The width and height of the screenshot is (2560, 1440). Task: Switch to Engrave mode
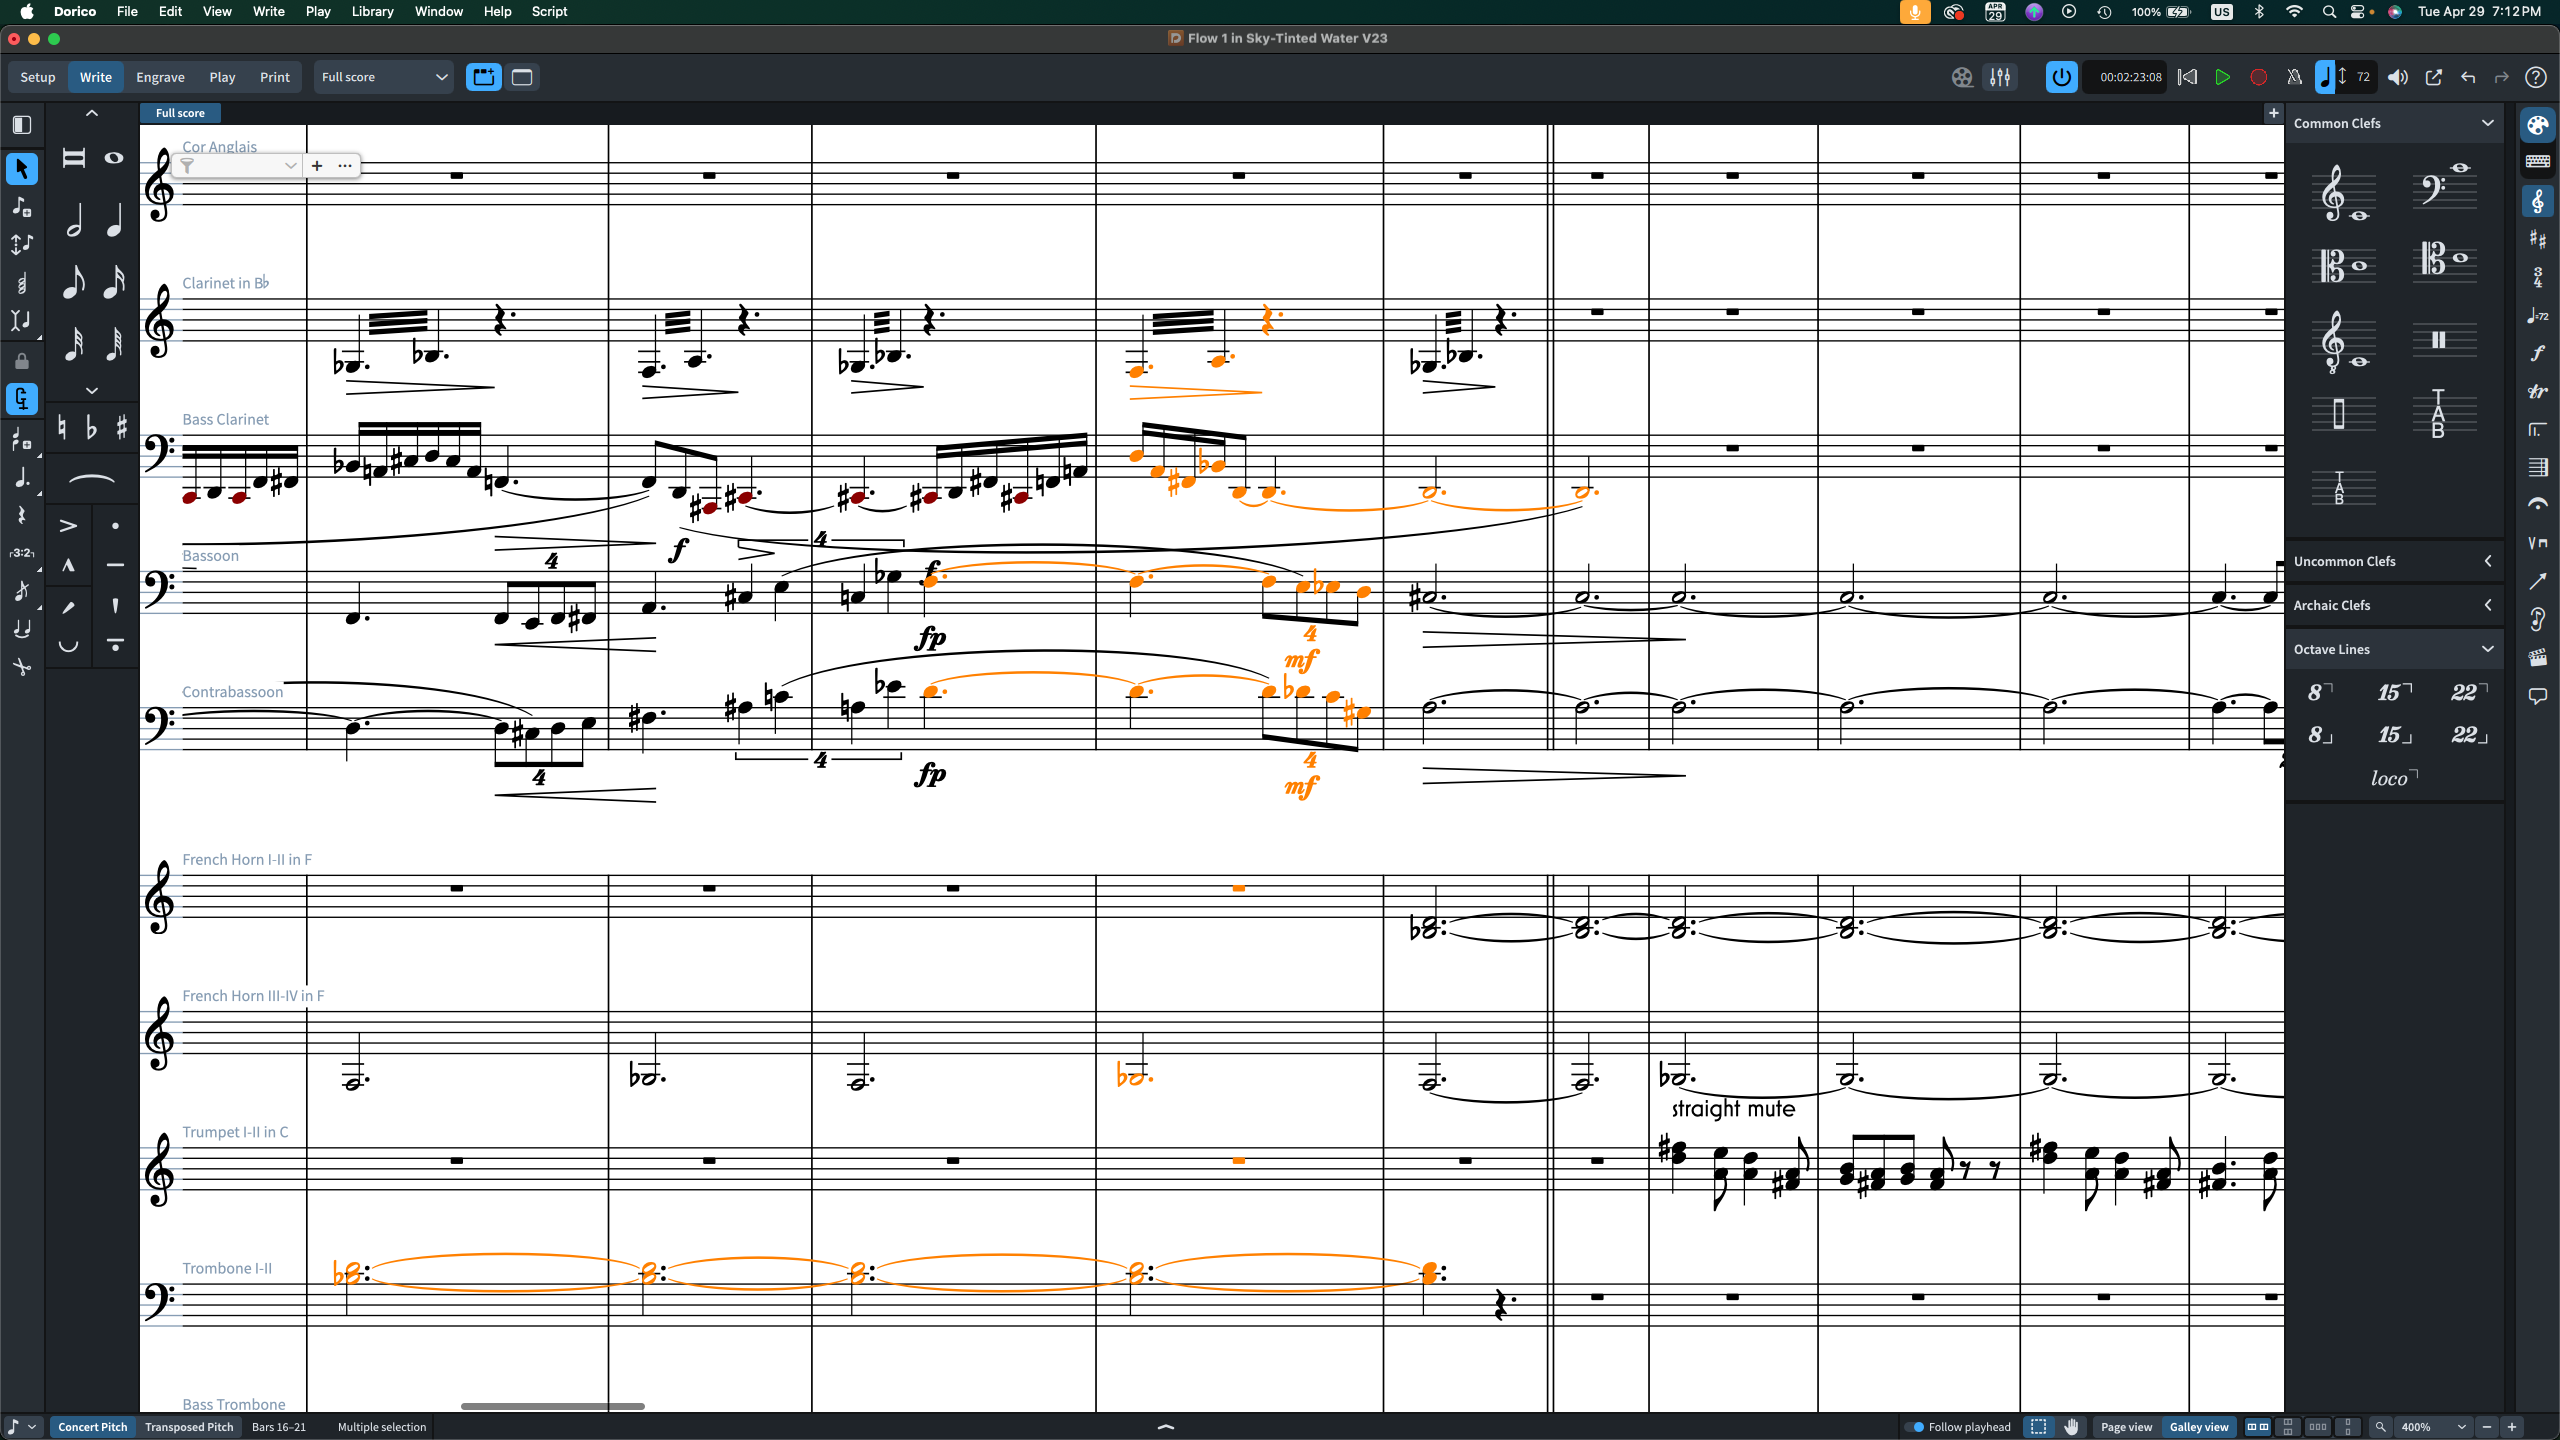pyautogui.click(x=160, y=77)
